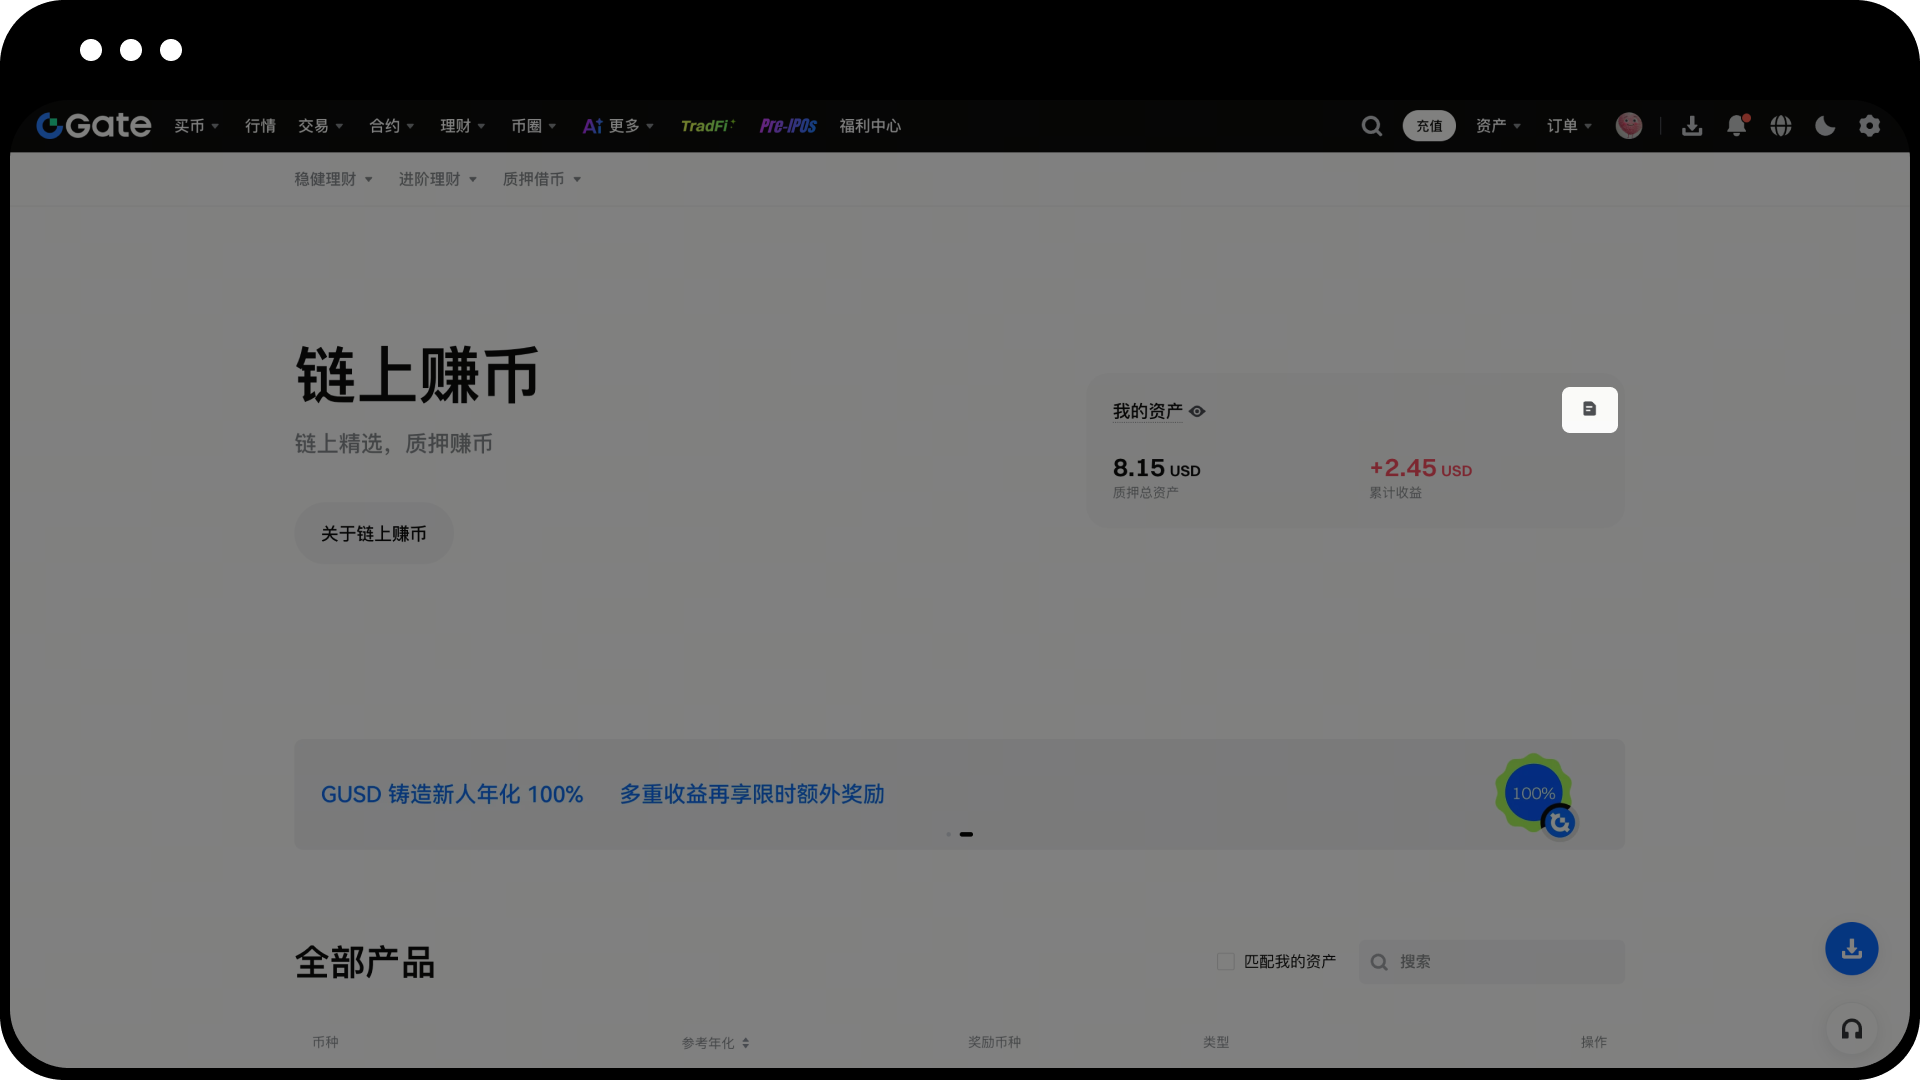Toggle dark mode moon icon

(x=1825, y=126)
